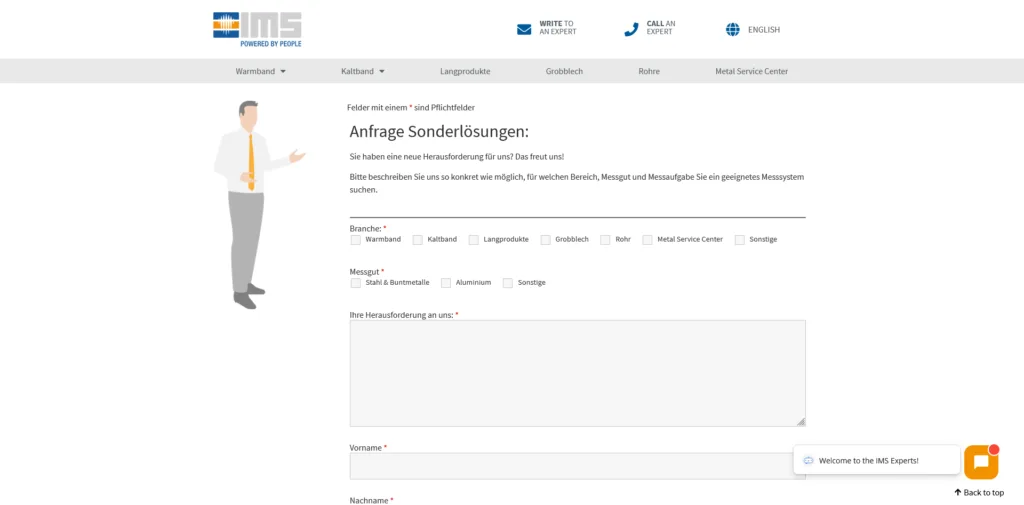Open the Rohre navigation item
Screen dimensions: 1024x505
click(649, 71)
